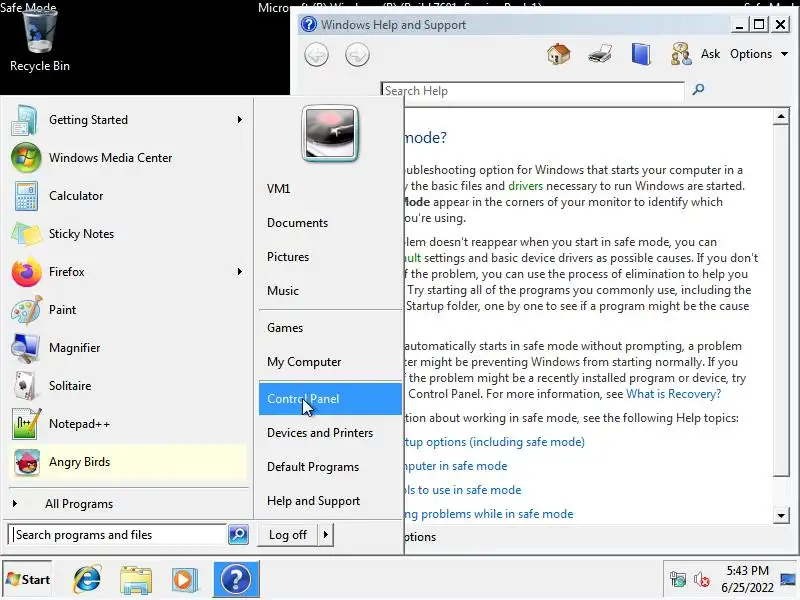Click Show desktop taskbar corner
800x600 pixels.
tap(790, 580)
